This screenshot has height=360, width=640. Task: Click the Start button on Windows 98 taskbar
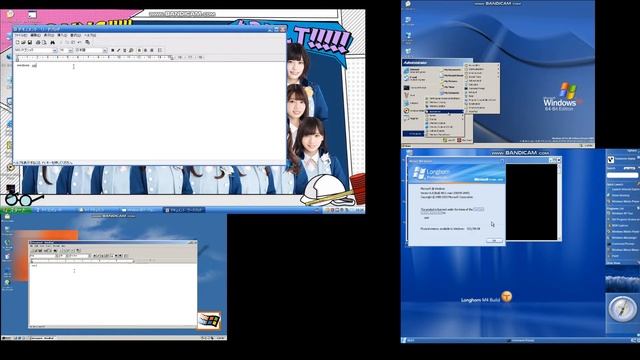(6, 338)
